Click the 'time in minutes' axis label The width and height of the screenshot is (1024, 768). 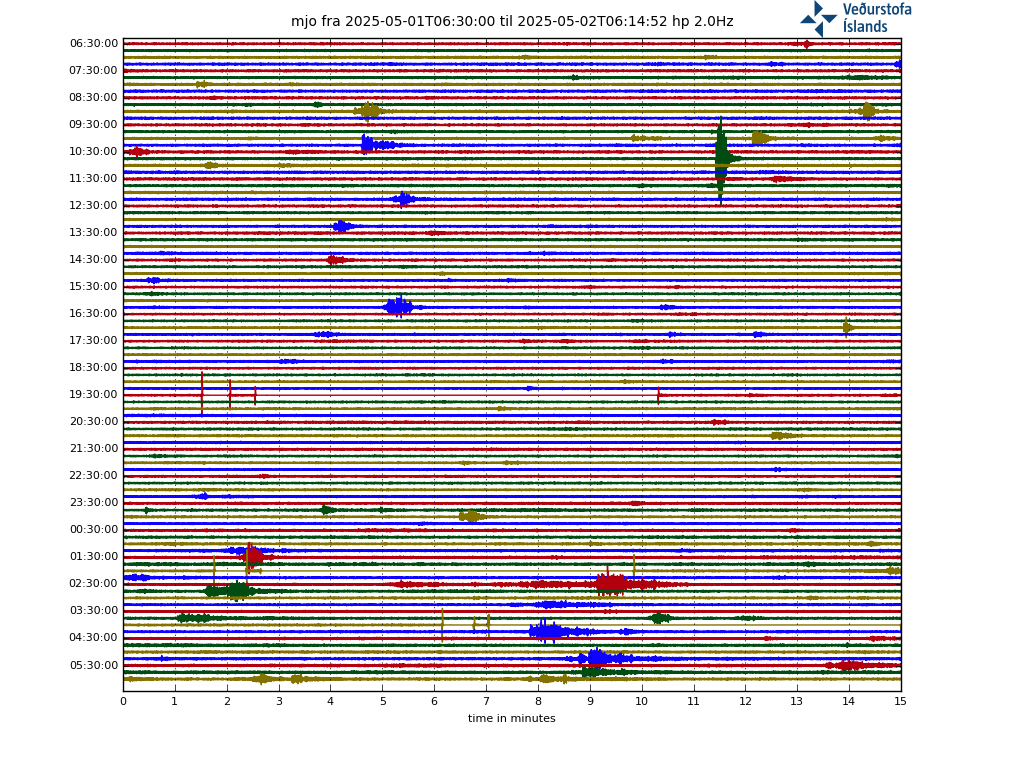(x=511, y=718)
